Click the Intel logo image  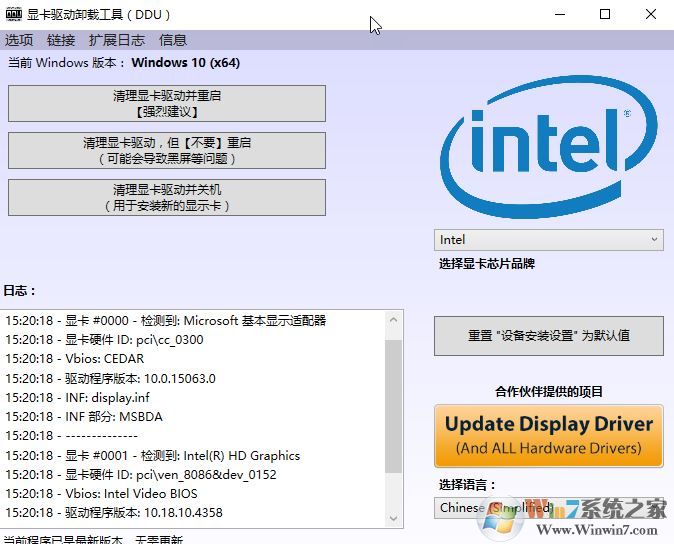(x=548, y=147)
